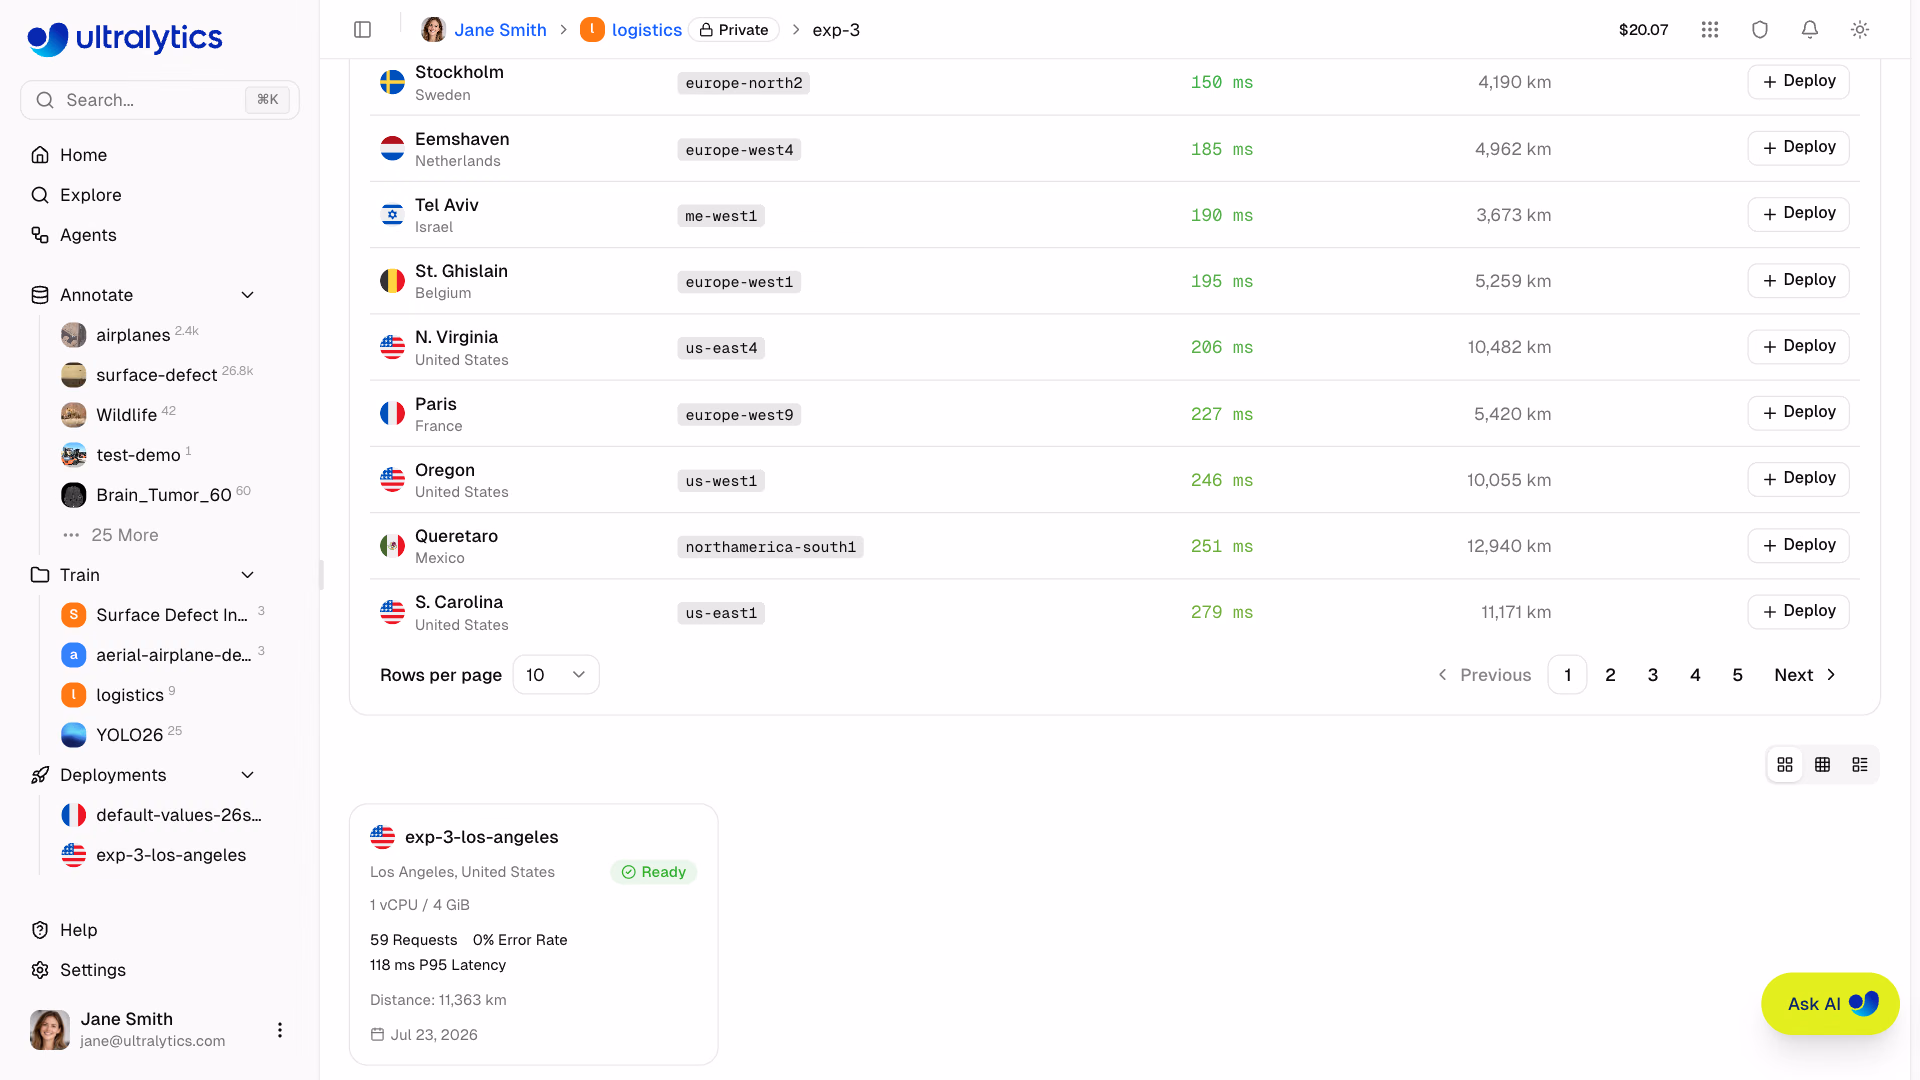Select the Wildlife dataset thumbnail
The height and width of the screenshot is (1080, 1920).
[x=73, y=415]
